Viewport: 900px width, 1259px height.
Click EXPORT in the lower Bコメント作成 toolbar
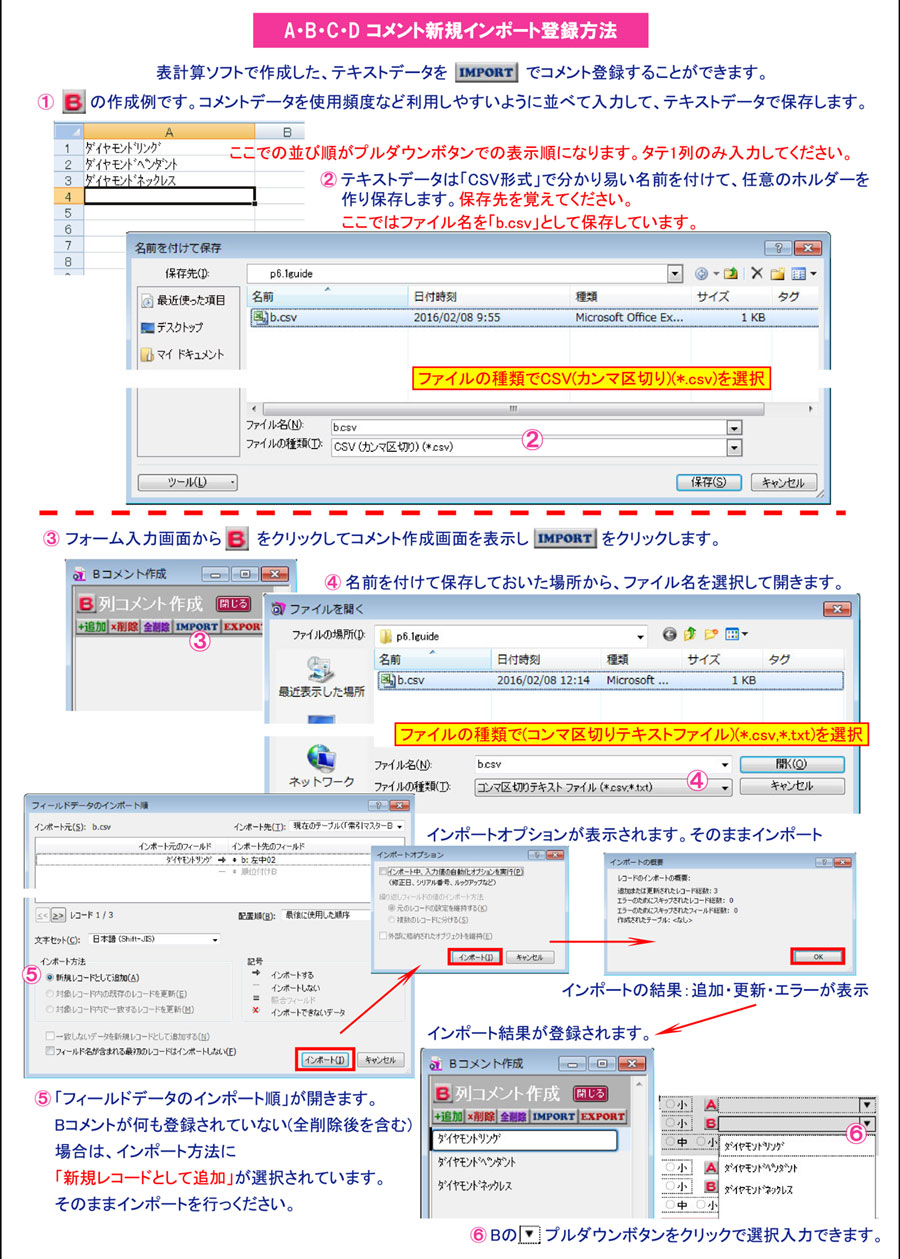tap(602, 1116)
